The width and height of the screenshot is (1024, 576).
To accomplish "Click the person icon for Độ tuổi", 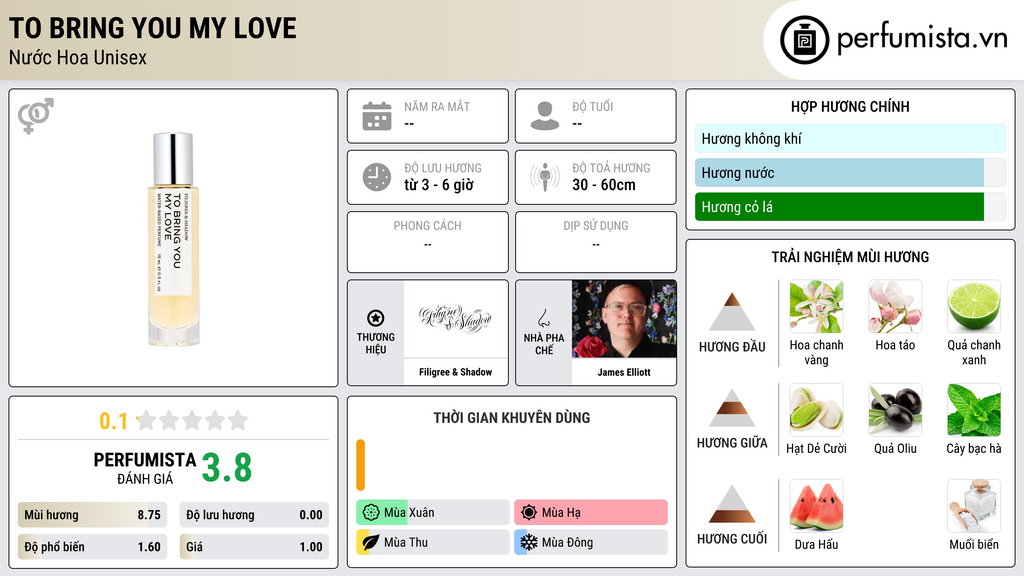I will click(x=545, y=116).
